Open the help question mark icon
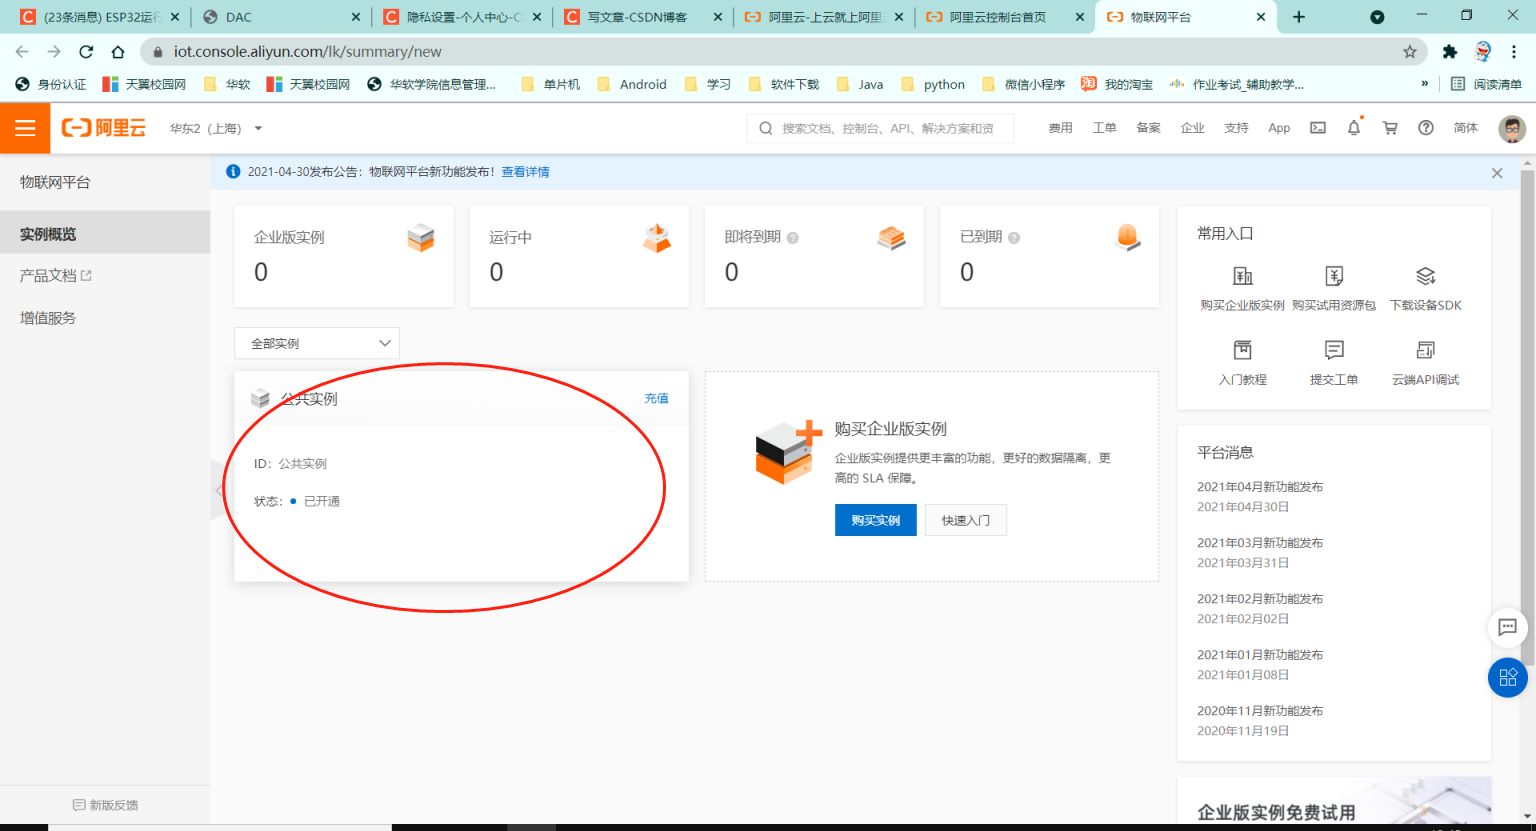 (1426, 128)
